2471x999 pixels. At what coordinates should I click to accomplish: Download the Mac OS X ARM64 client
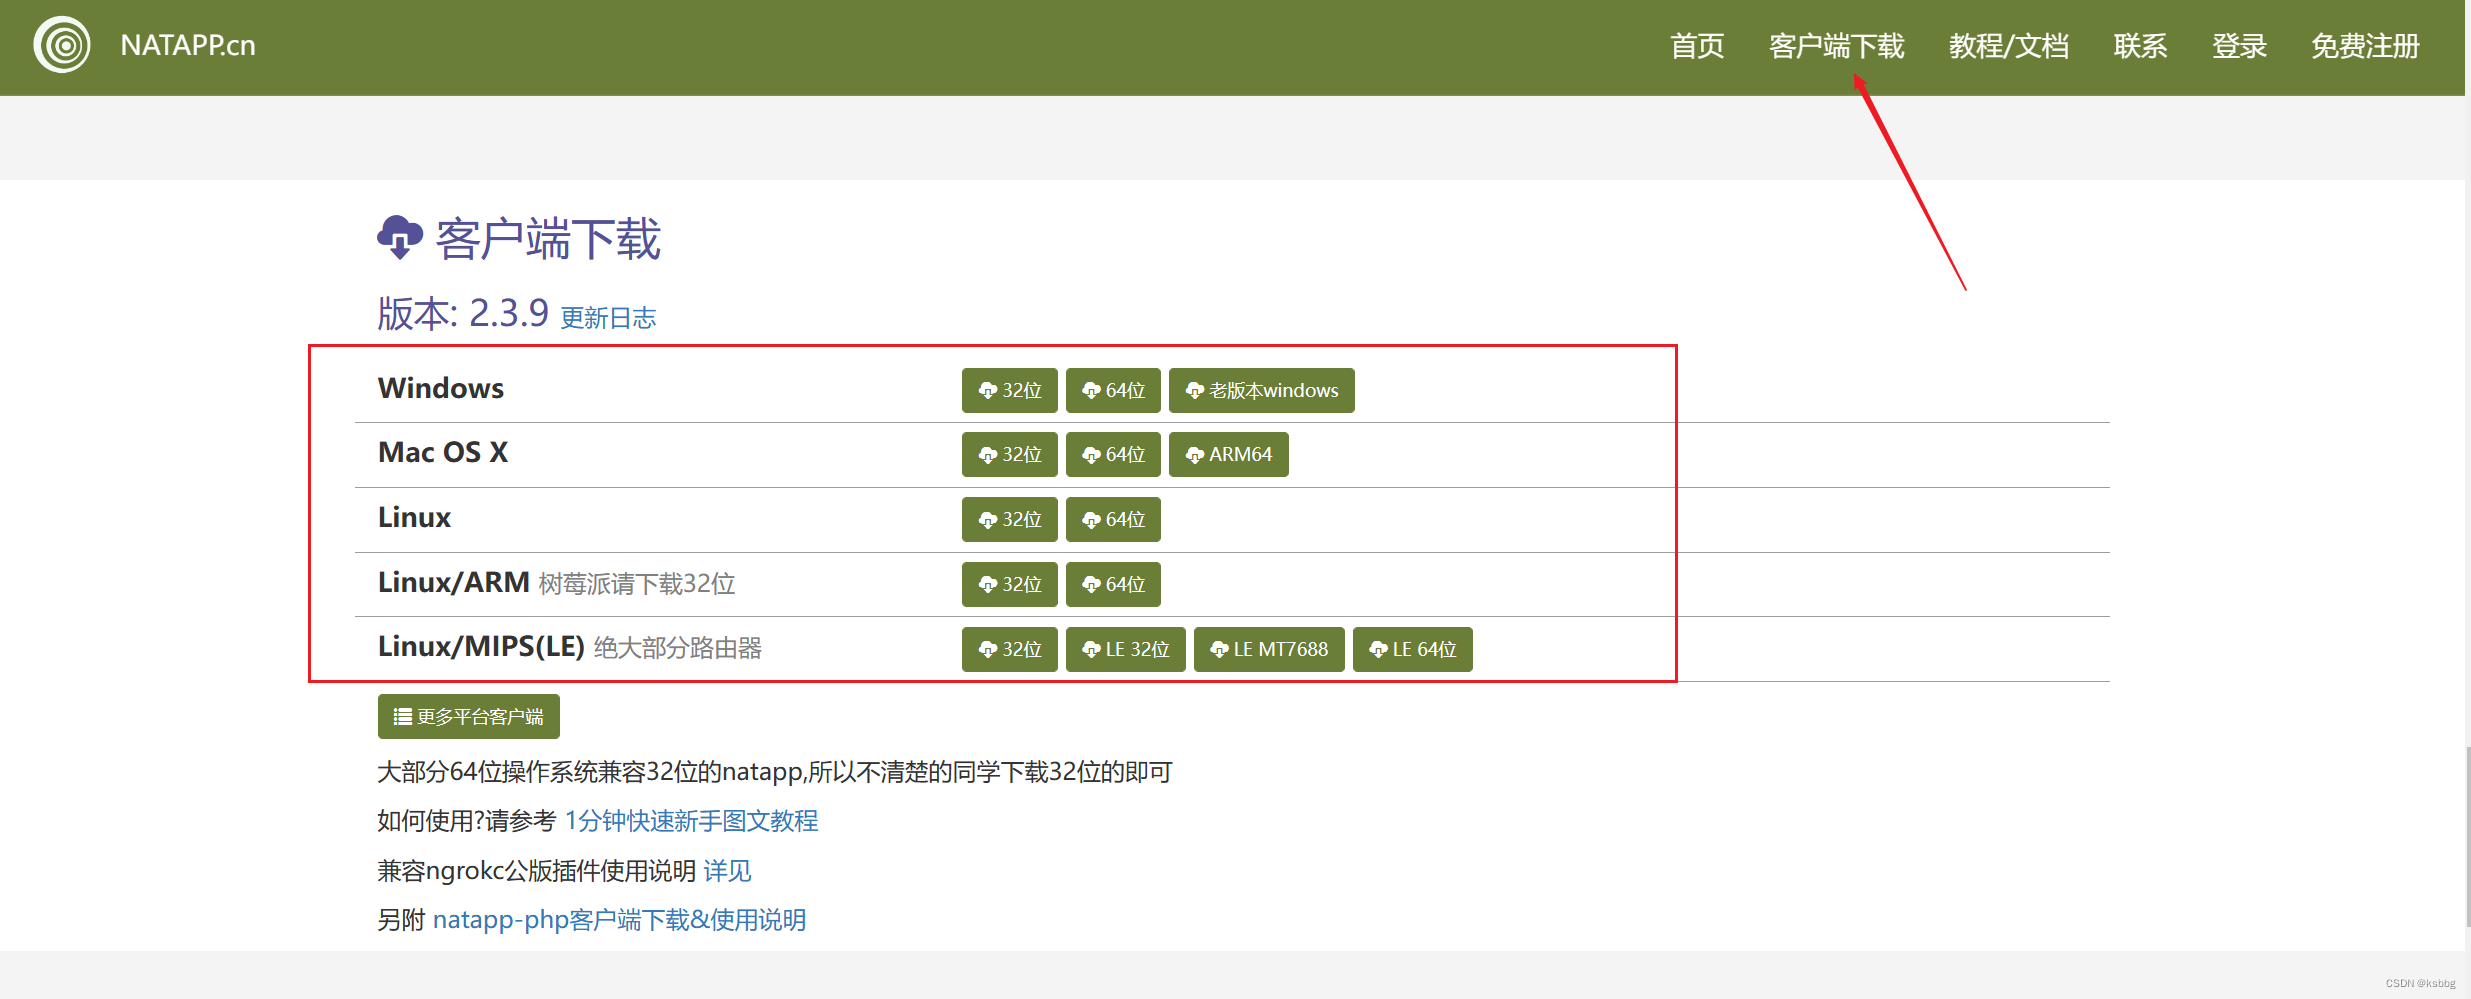pos(1229,455)
